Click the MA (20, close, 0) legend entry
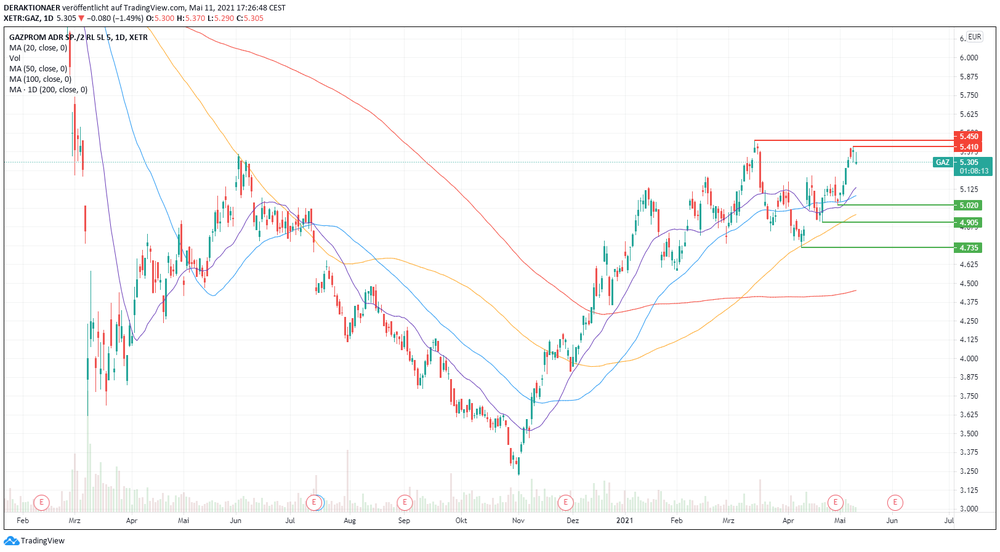Screen dimensions: 1000x552 [38, 48]
